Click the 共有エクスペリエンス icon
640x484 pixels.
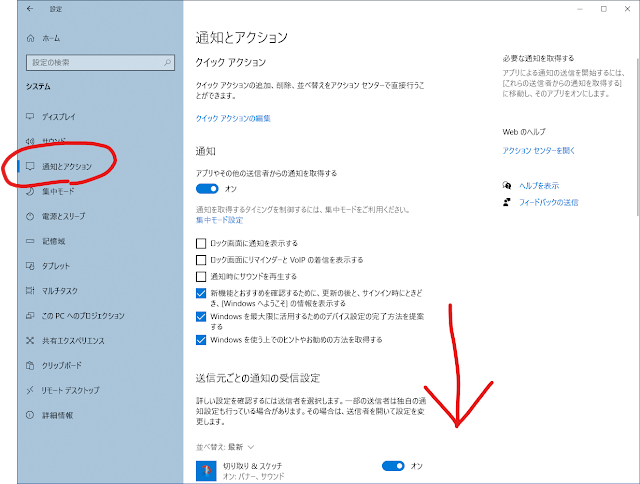pyautogui.click(x=30, y=340)
